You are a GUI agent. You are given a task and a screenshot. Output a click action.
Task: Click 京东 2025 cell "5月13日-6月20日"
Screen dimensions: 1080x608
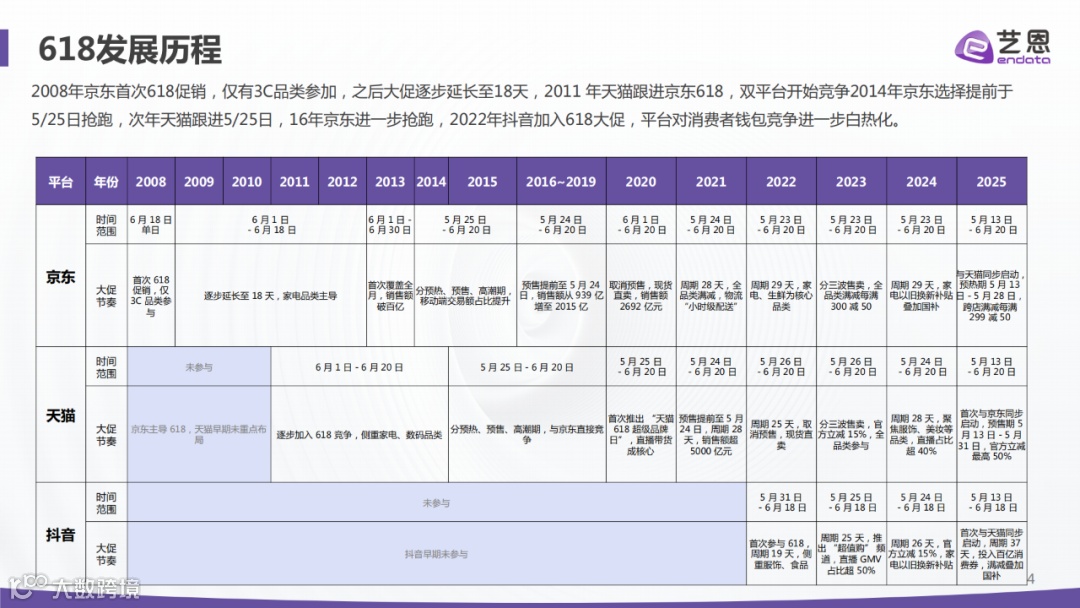click(x=992, y=224)
